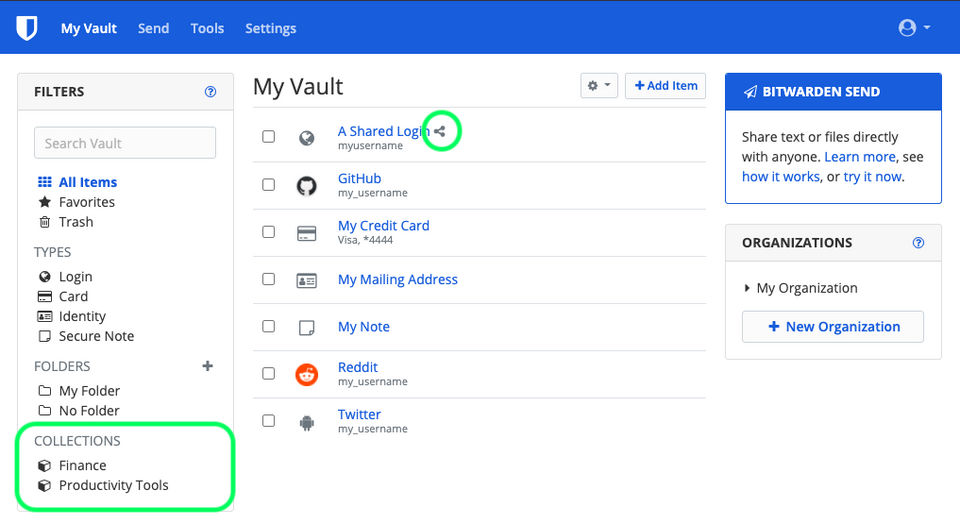Check the My Mailing Address checkbox
Screen dimensions: 960x525
click(268, 279)
